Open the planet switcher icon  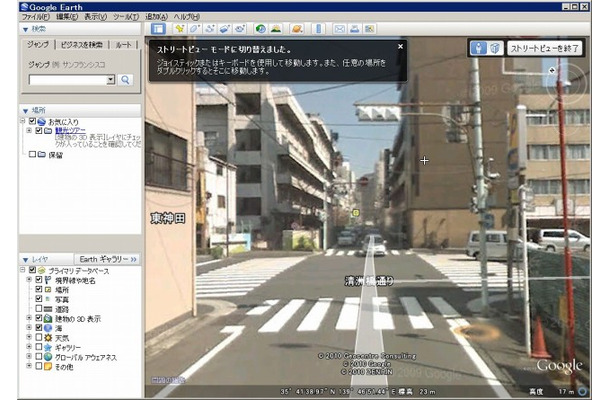pos(297,29)
